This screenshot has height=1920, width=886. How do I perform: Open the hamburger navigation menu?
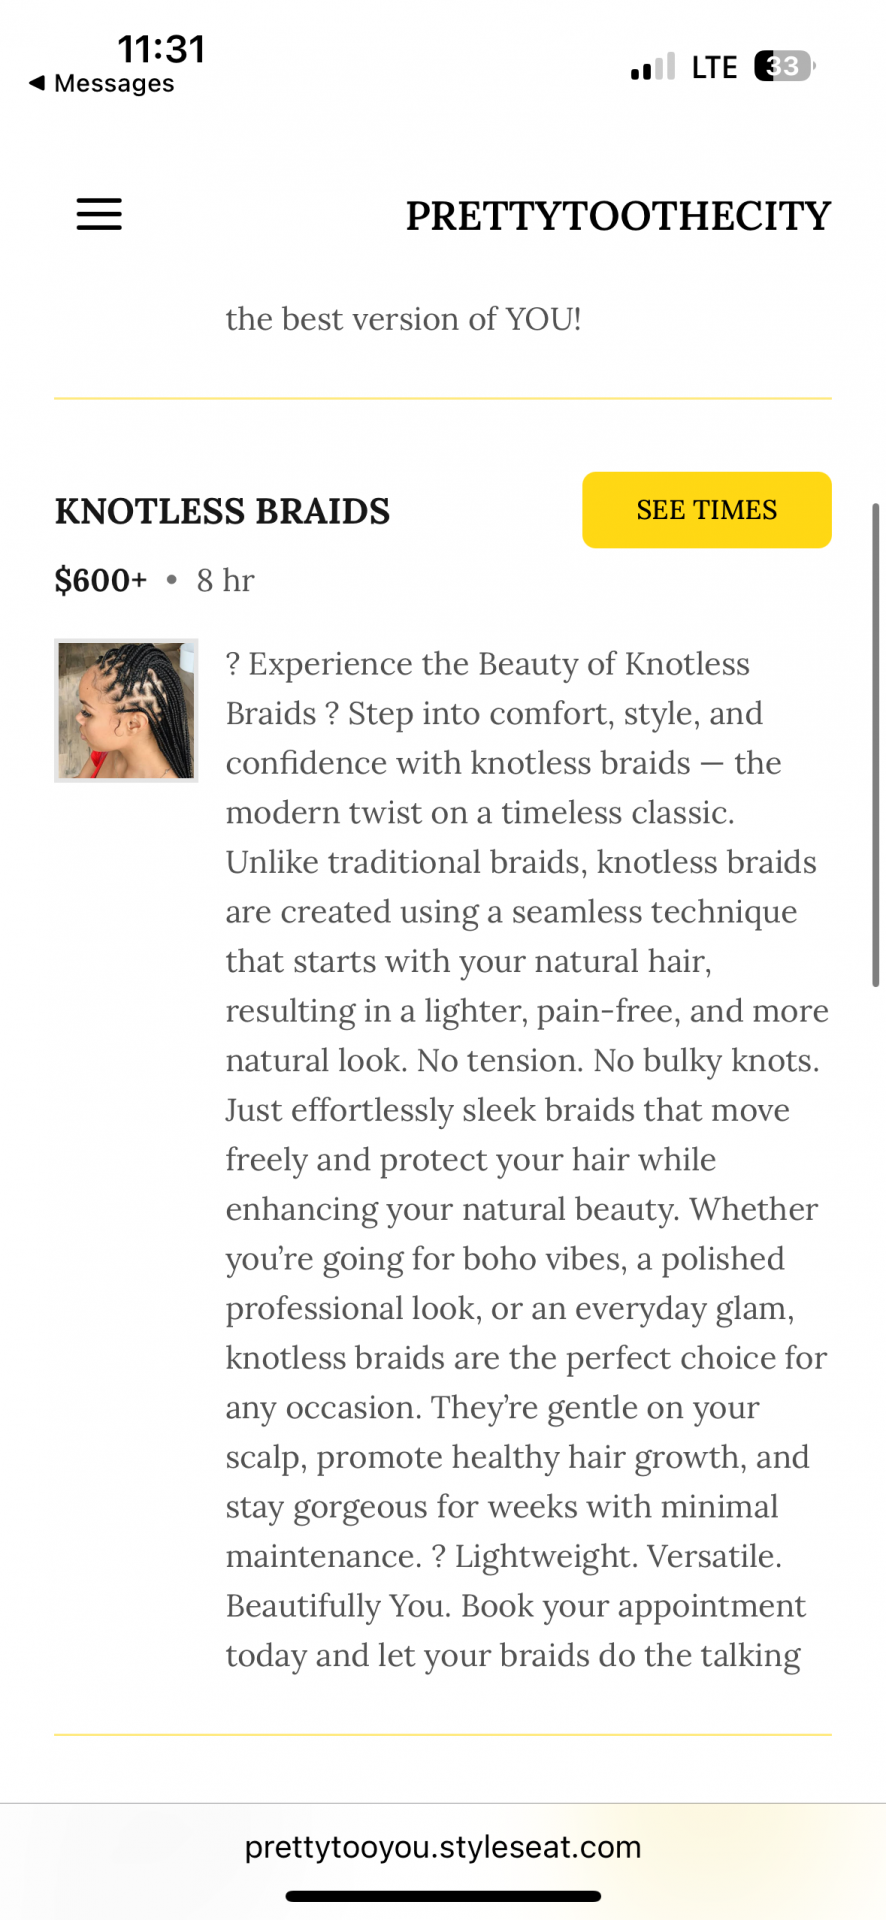(x=99, y=214)
